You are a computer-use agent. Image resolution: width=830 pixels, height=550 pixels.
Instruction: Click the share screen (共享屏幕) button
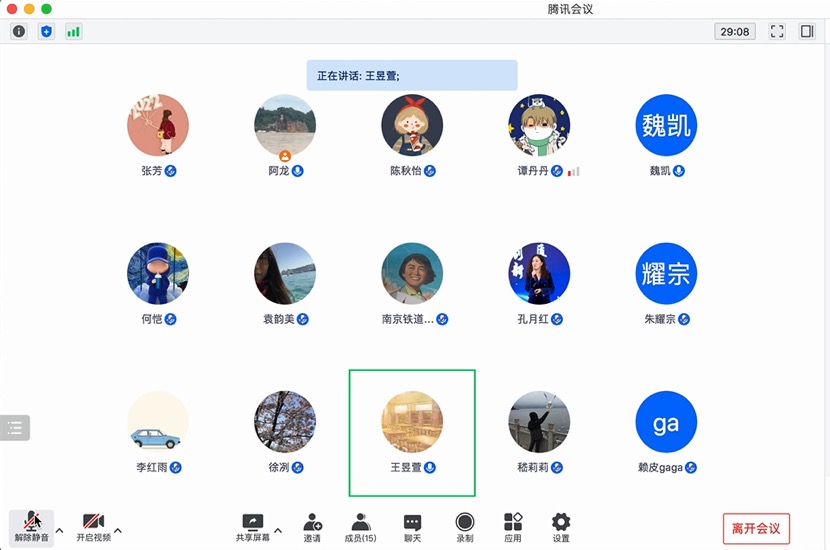[x=252, y=527]
